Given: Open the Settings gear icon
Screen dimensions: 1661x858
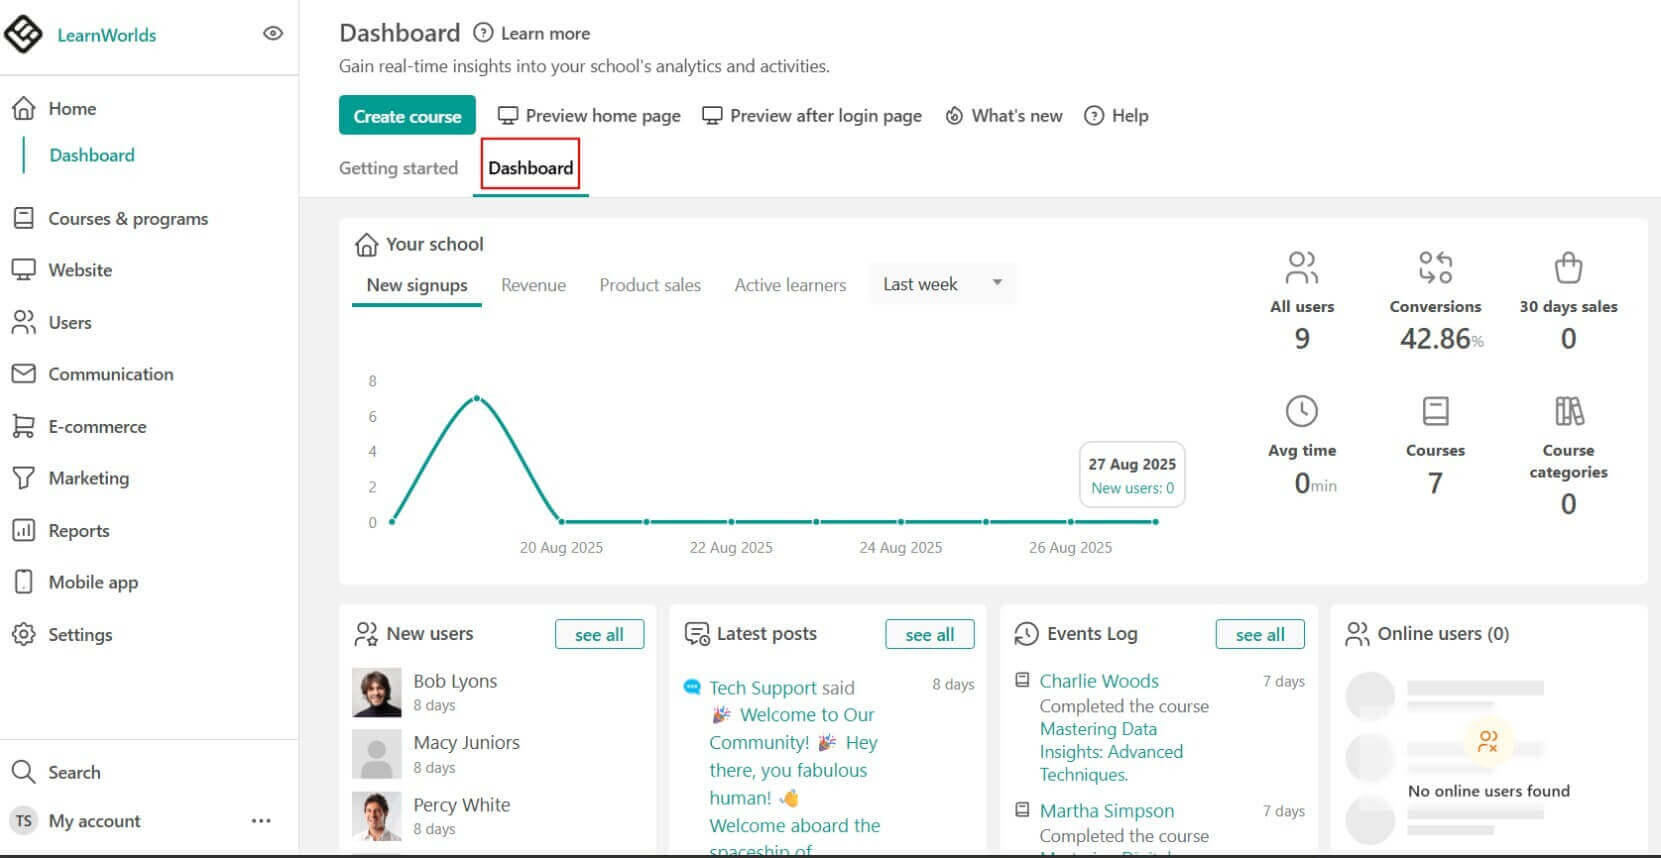Looking at the screenshot, I should click(23, 634).
